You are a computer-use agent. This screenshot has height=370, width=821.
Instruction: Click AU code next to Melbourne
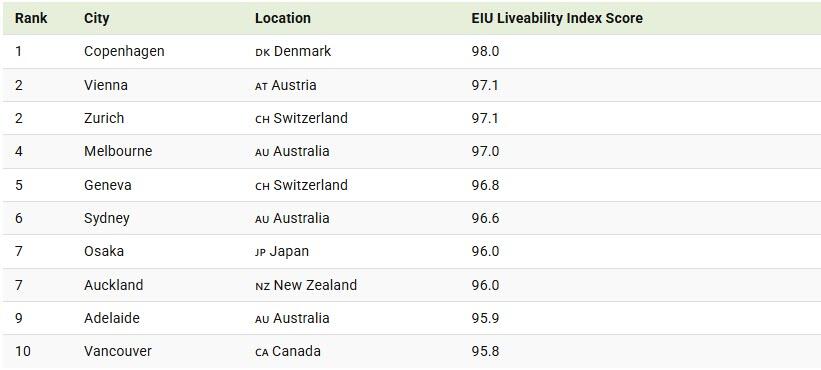pyautogui.click(x=262, y=153)
